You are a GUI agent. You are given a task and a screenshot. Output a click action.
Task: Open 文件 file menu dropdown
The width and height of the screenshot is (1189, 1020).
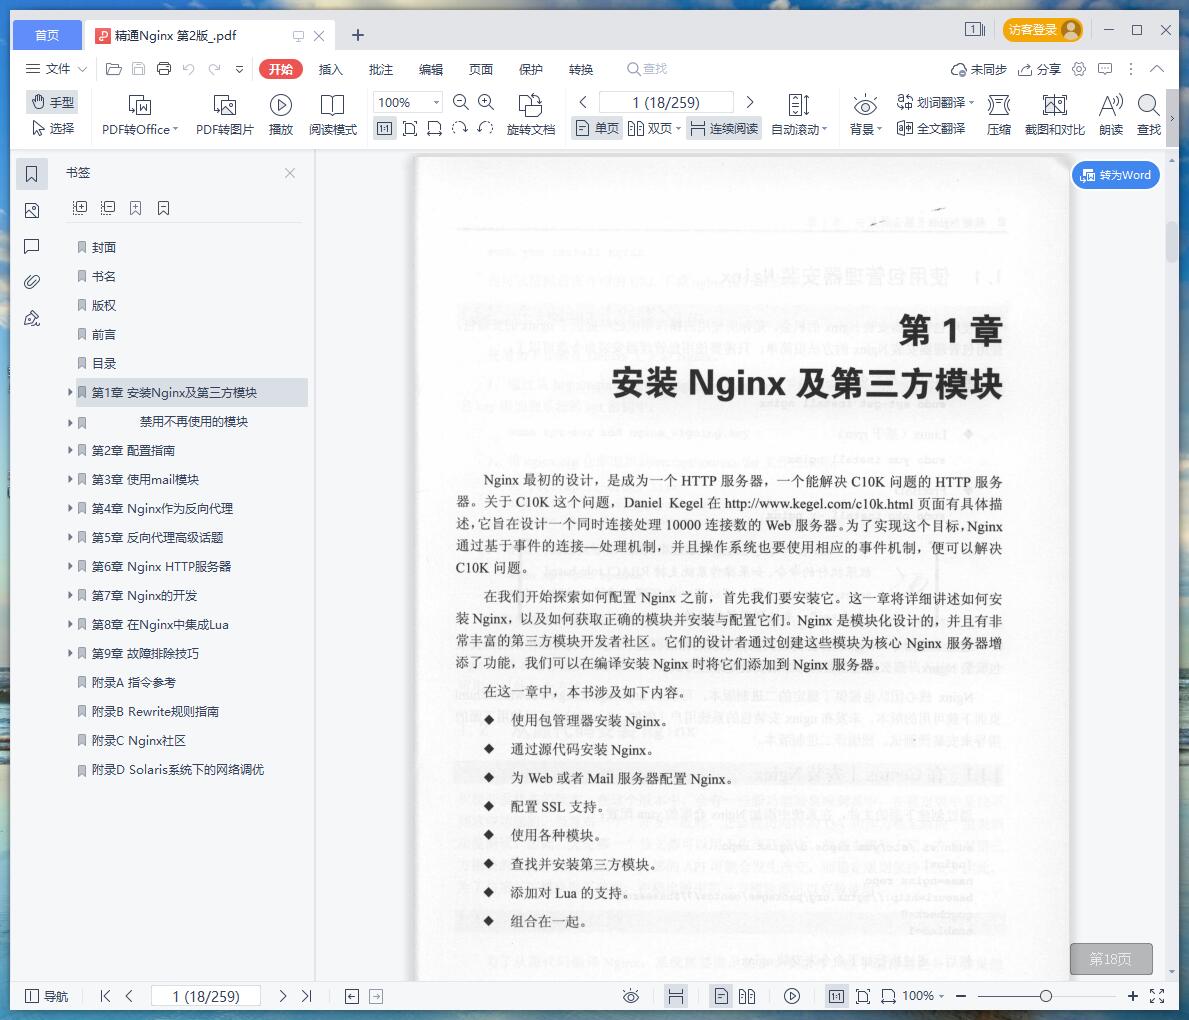[56, 69]
